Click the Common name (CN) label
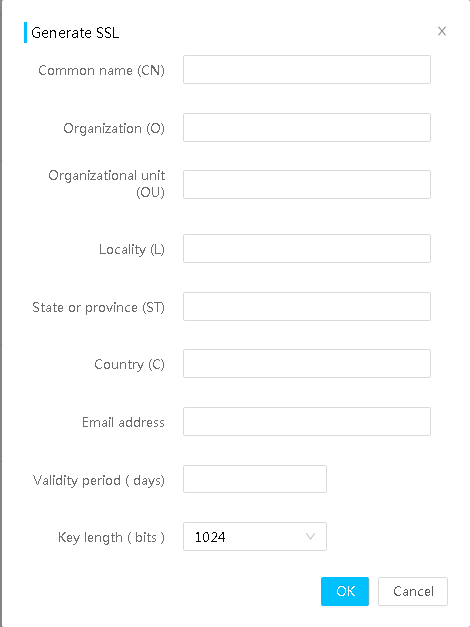The height and width of the screenshot is (627, 470). 101,70
